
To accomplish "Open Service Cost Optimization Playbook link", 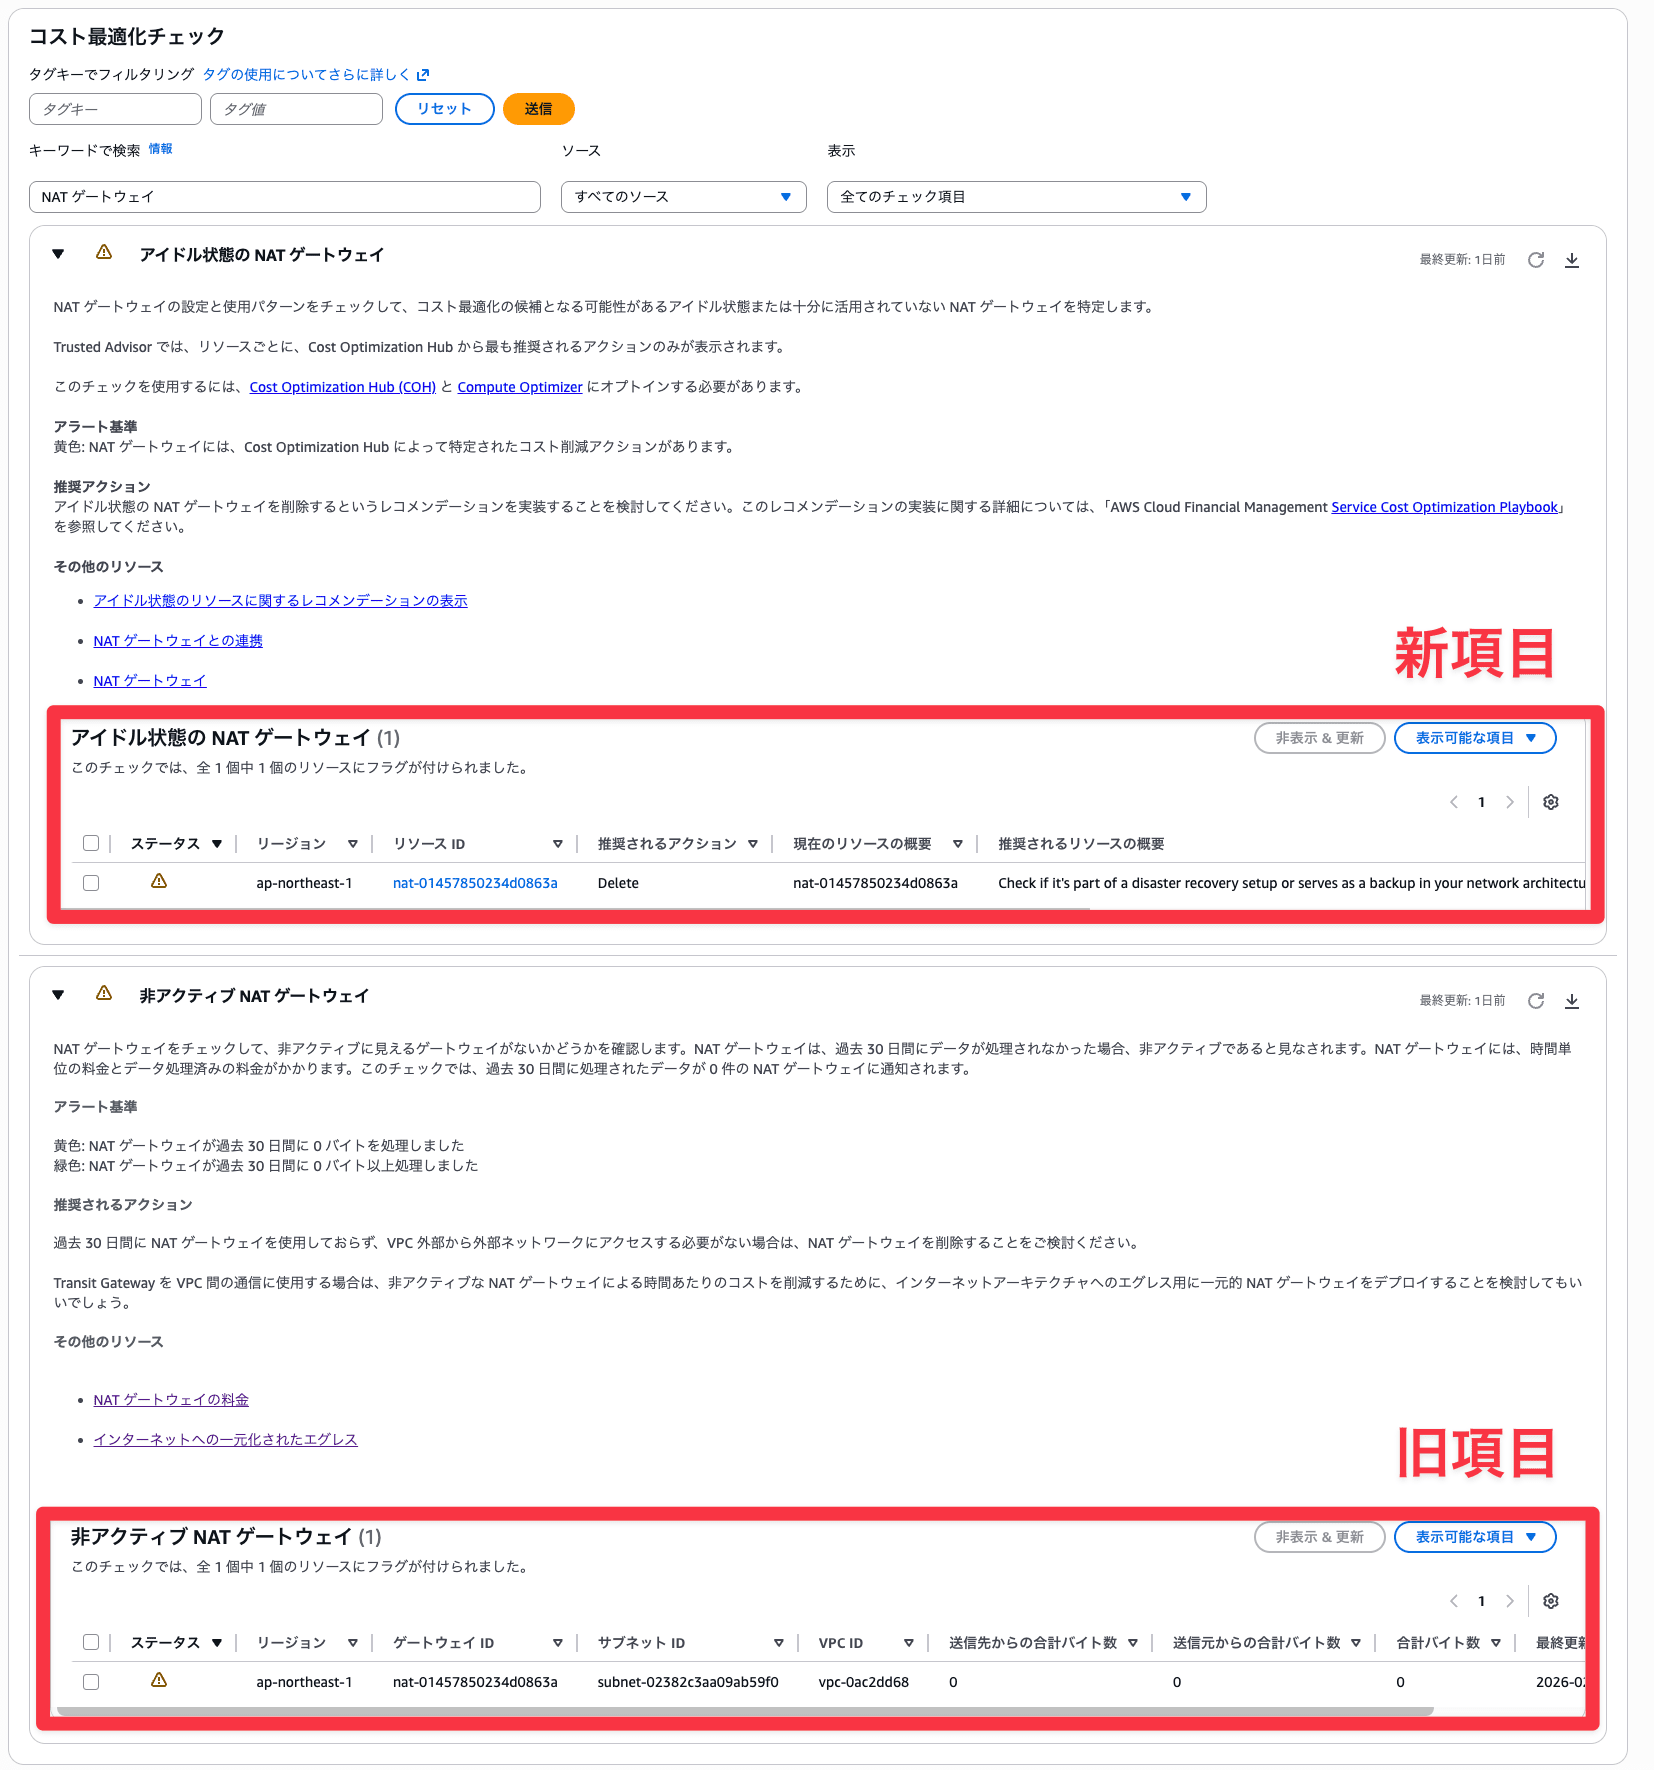I will [x=1444, y=507].
